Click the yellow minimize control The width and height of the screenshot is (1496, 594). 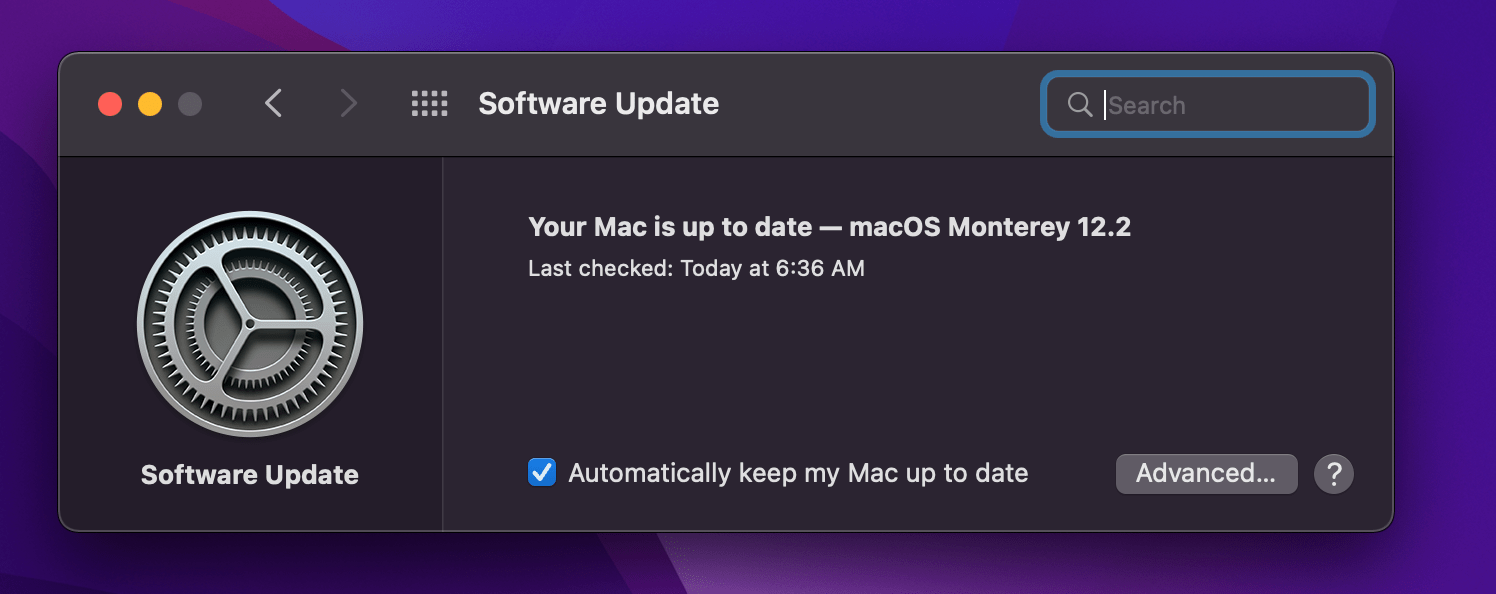click(150, 103)
